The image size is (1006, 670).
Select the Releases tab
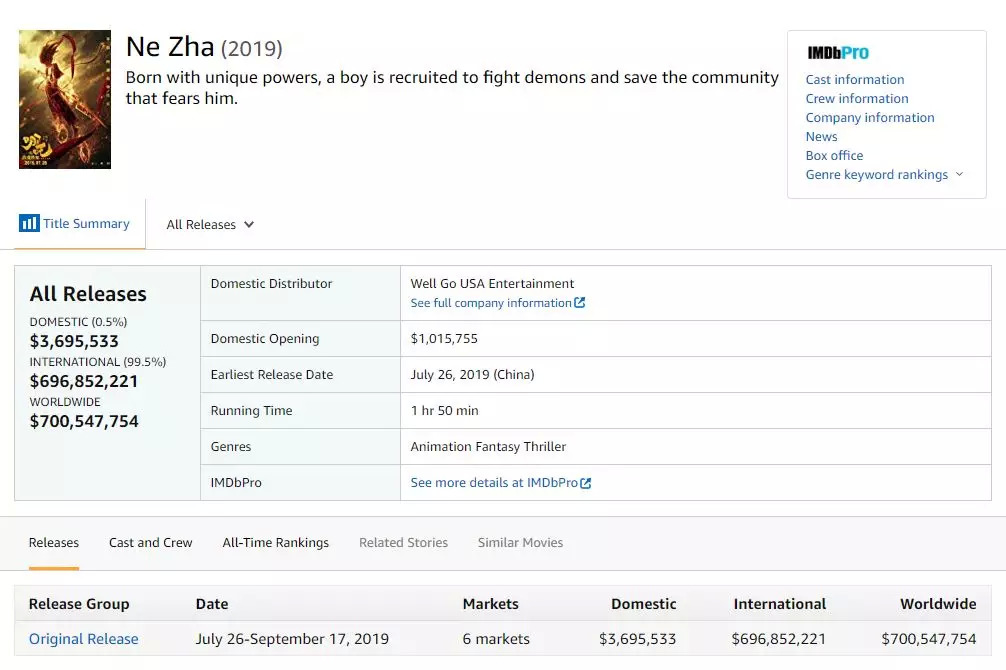pyautogui.click(x=54, y=543)
